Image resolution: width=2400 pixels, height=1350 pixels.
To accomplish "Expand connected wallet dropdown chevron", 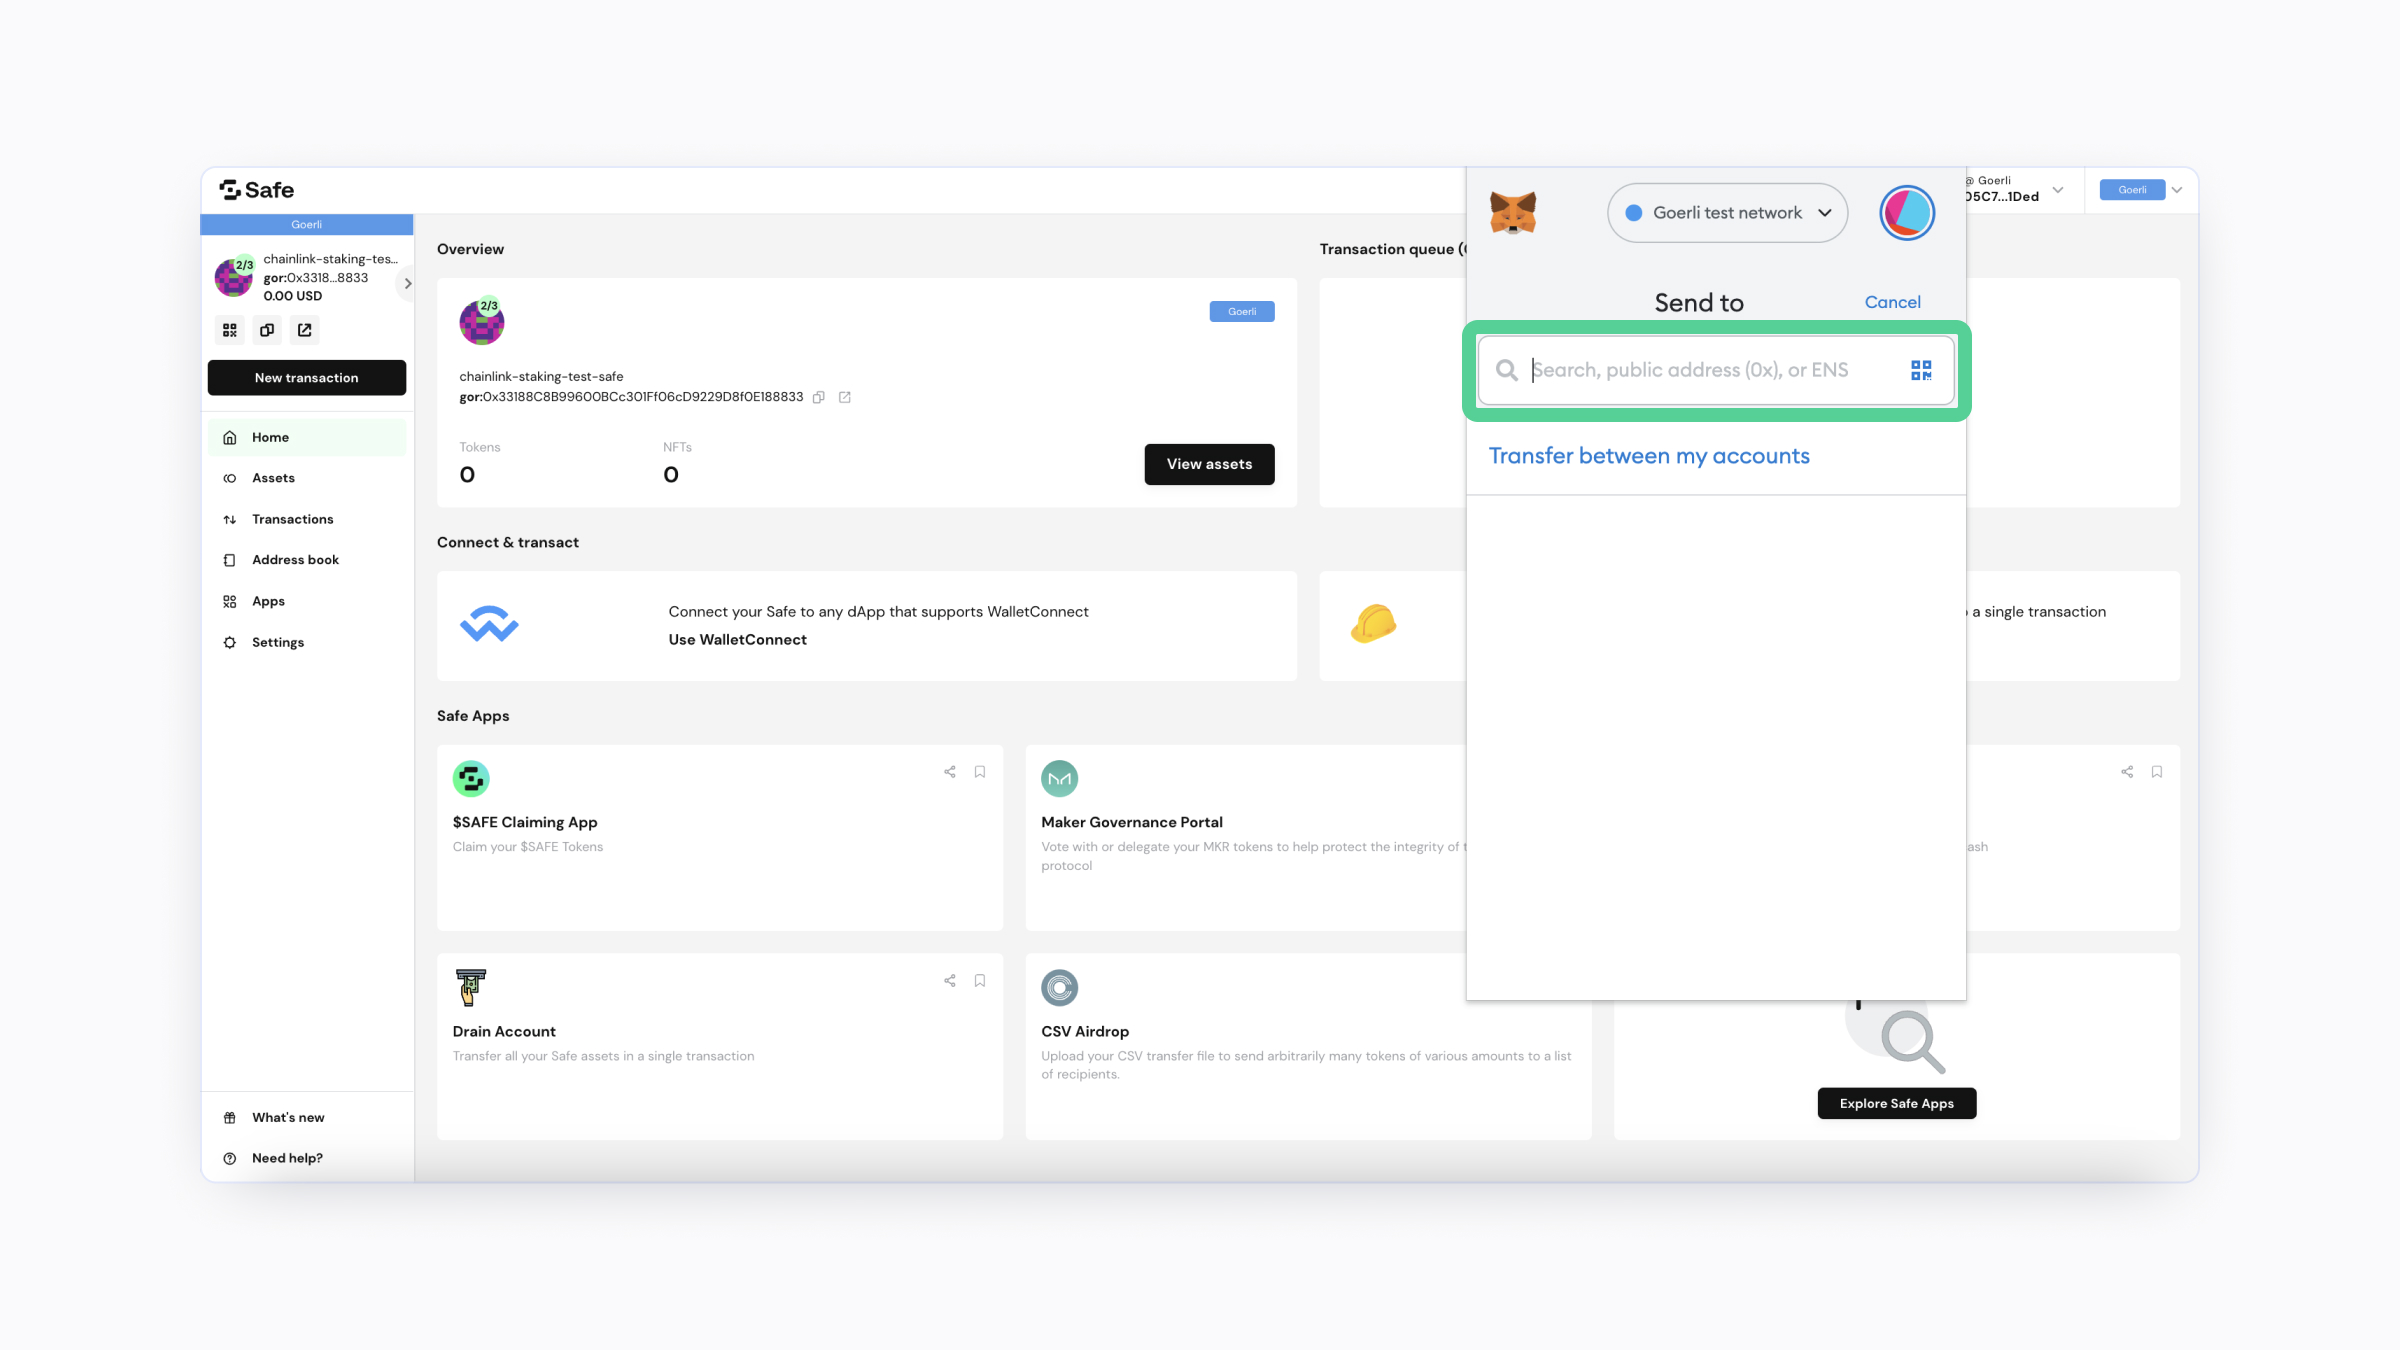I will (x=2058, y=190).
